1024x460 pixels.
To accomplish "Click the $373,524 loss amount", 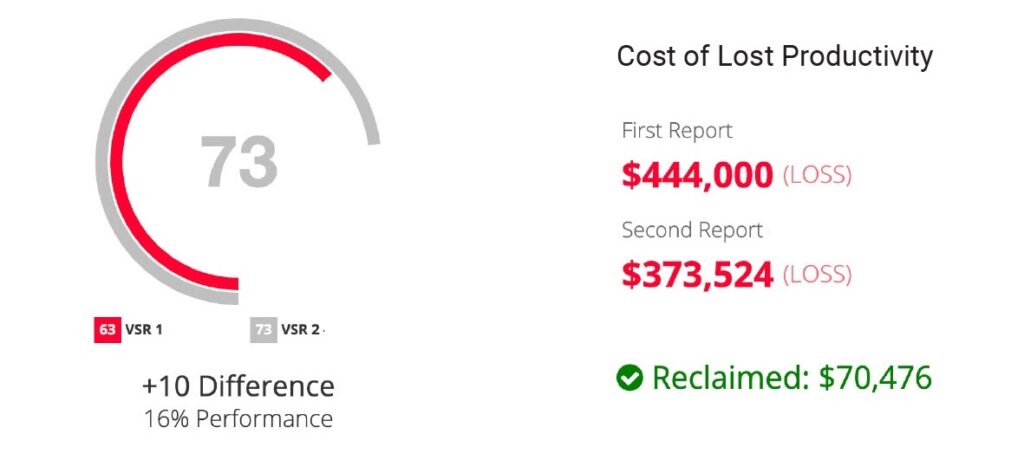I will (x=697, y=274).
